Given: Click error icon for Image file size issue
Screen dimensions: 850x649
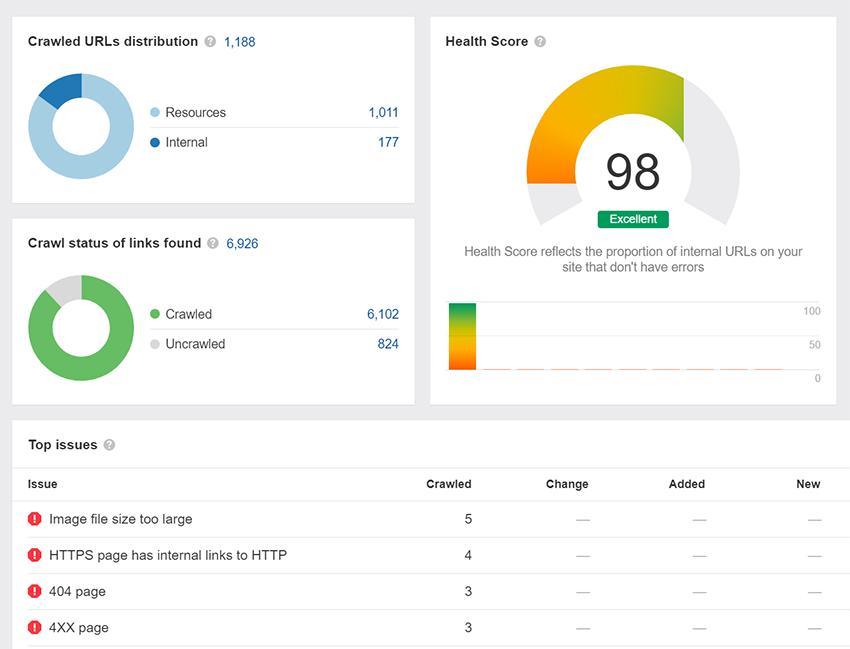Looking at the screenshot, I should [x=35, y=519].
